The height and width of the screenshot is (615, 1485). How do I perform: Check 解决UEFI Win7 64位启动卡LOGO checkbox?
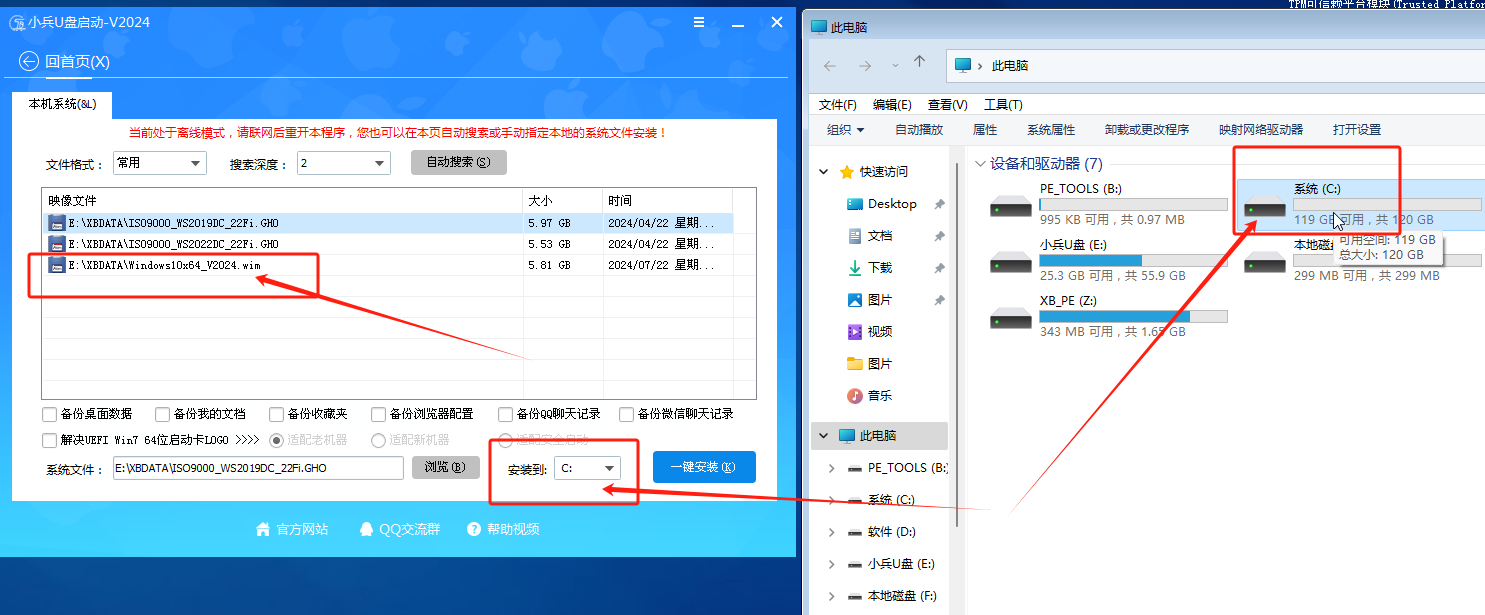(x=49, y=440)
